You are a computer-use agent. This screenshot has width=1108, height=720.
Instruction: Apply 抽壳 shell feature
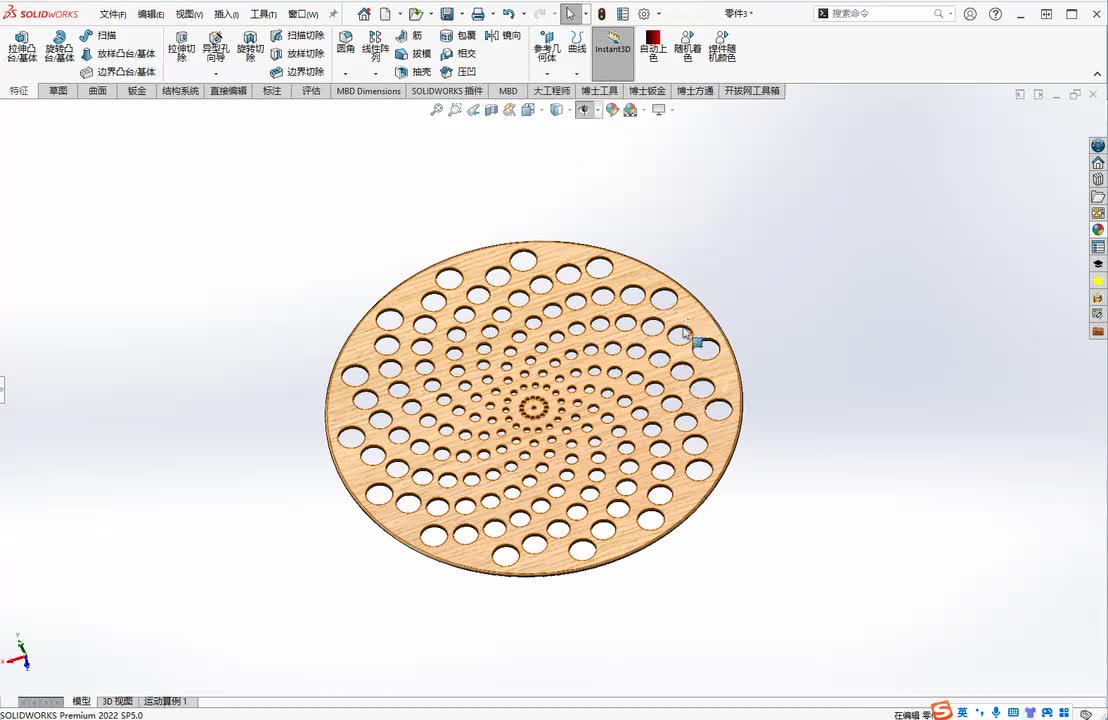[413, 72]
